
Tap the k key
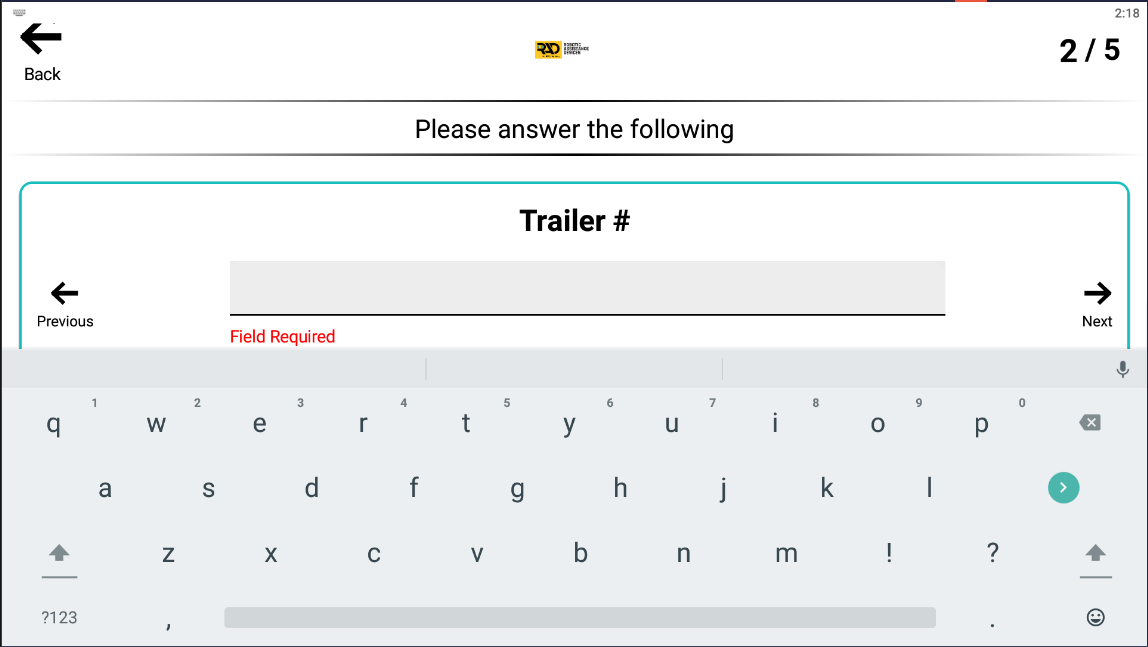[827, 487]
